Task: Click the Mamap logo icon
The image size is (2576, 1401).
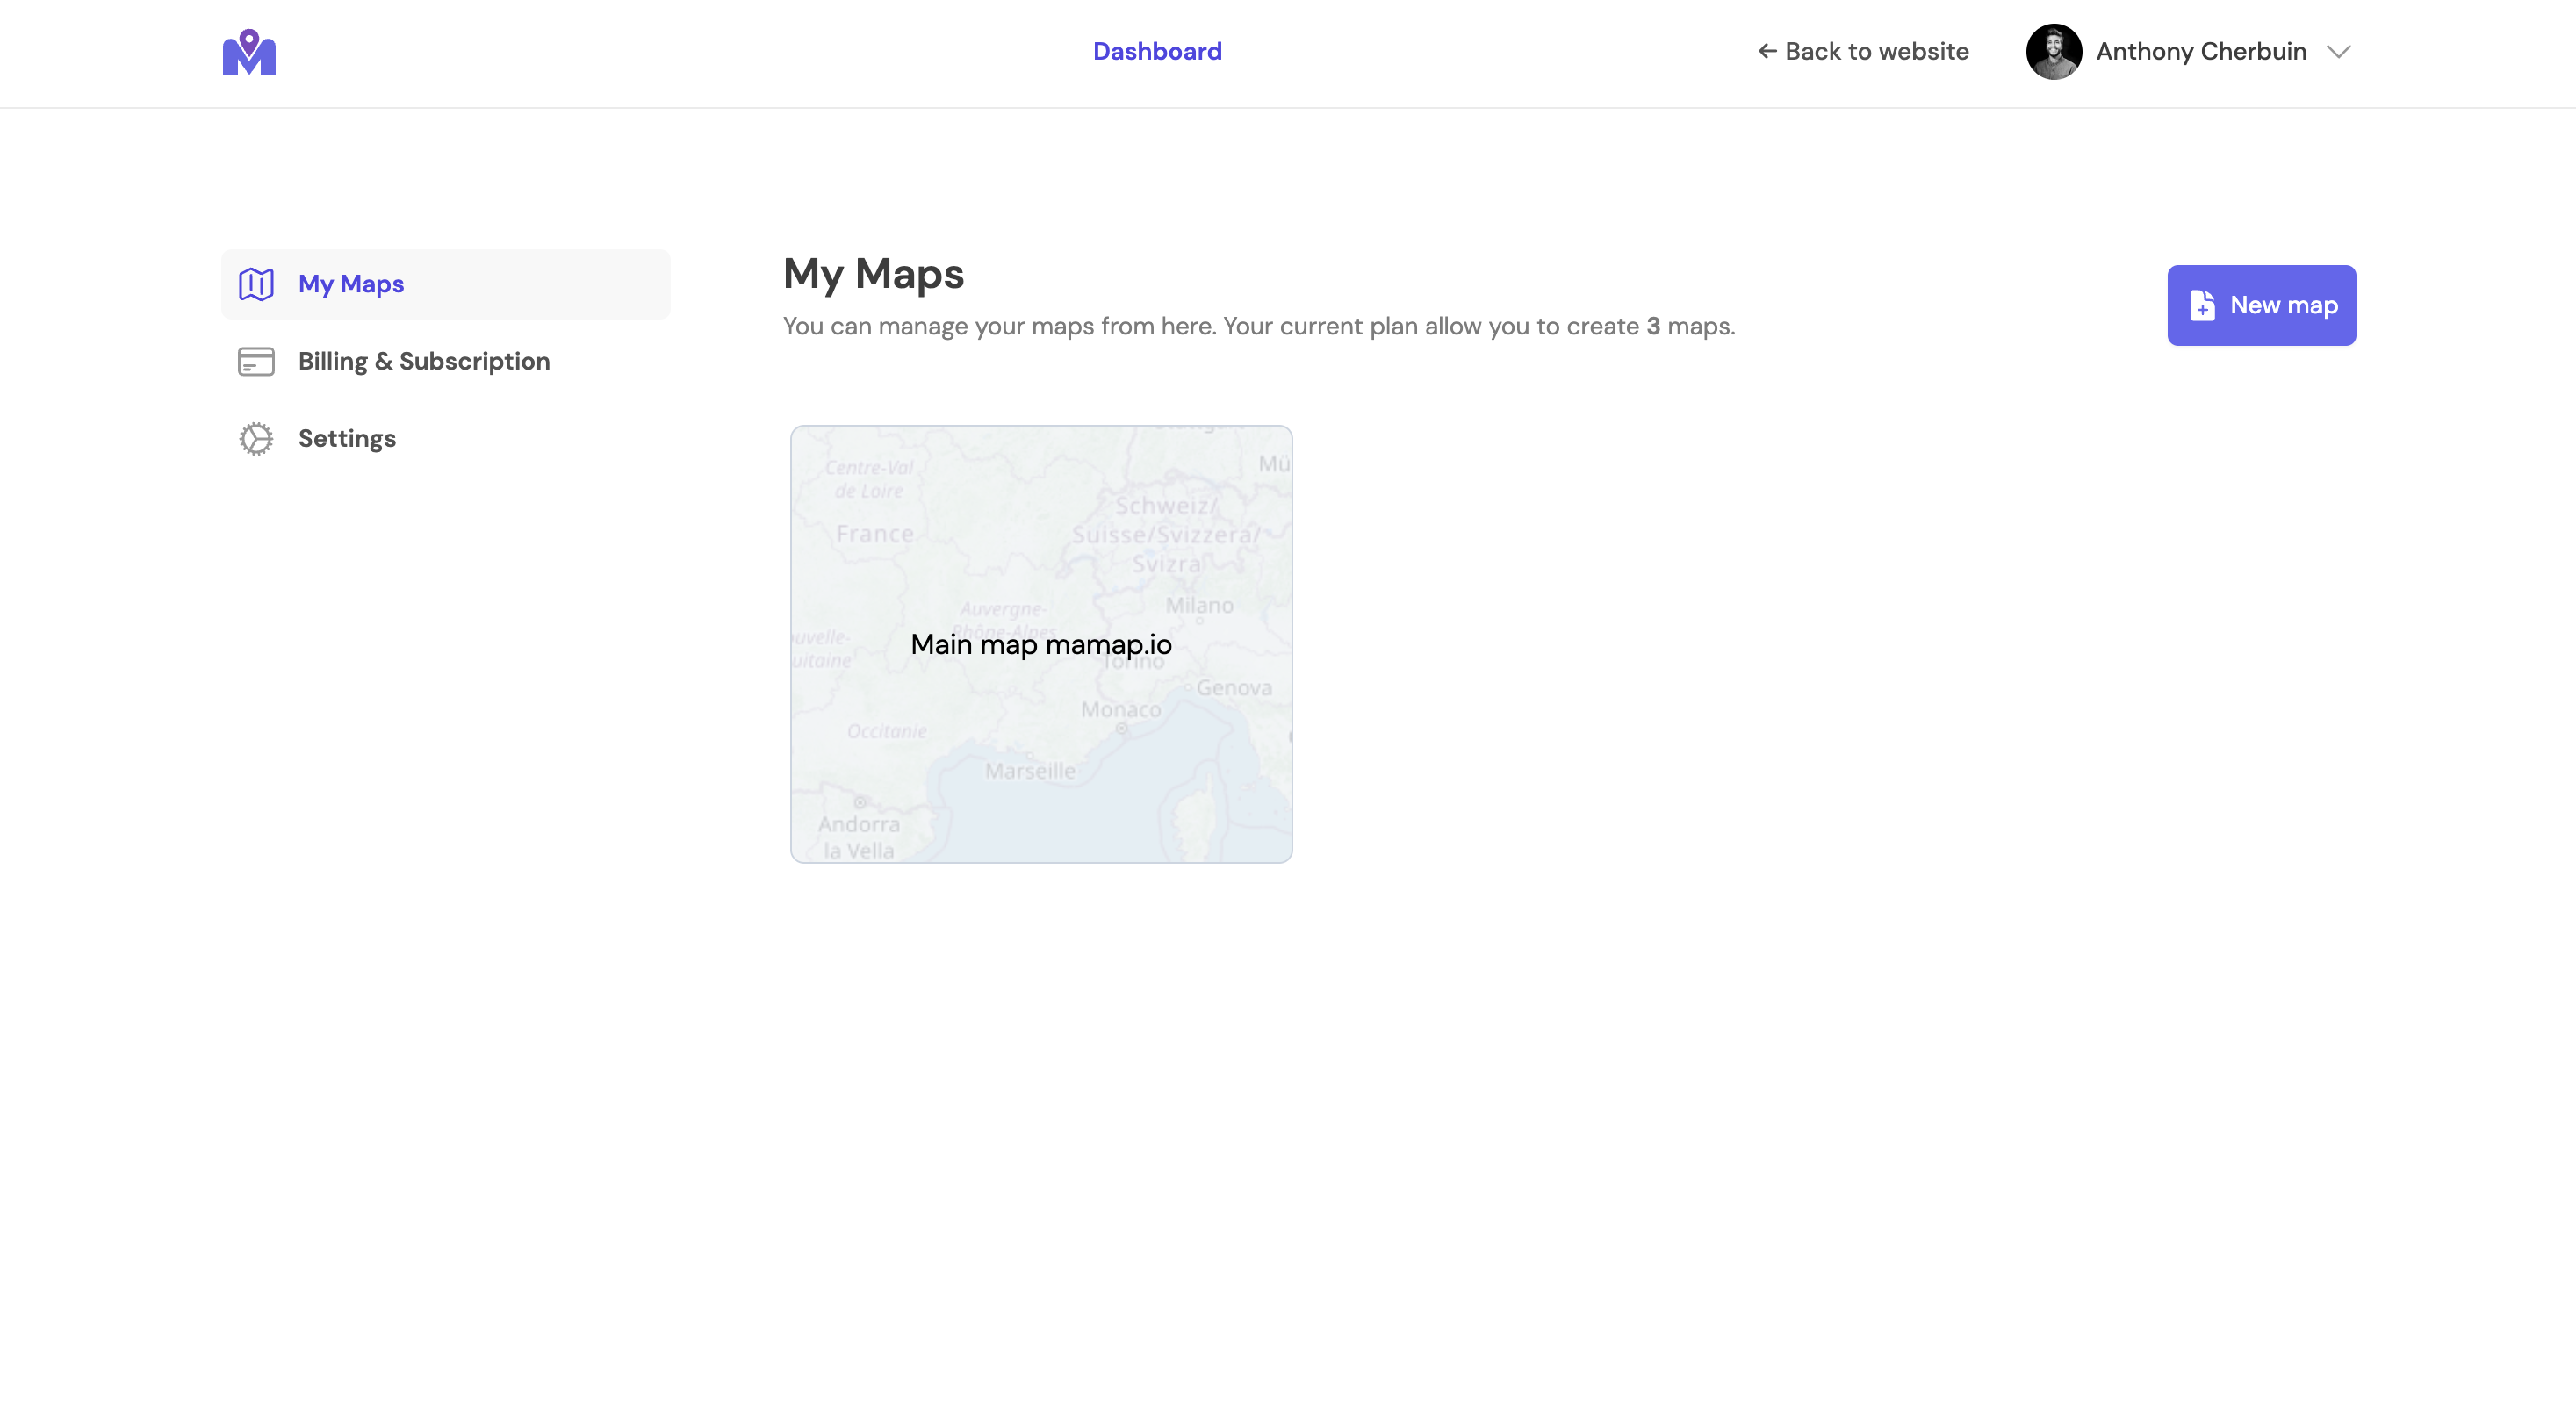Action: pyautogui.click(x=249, y=52)
